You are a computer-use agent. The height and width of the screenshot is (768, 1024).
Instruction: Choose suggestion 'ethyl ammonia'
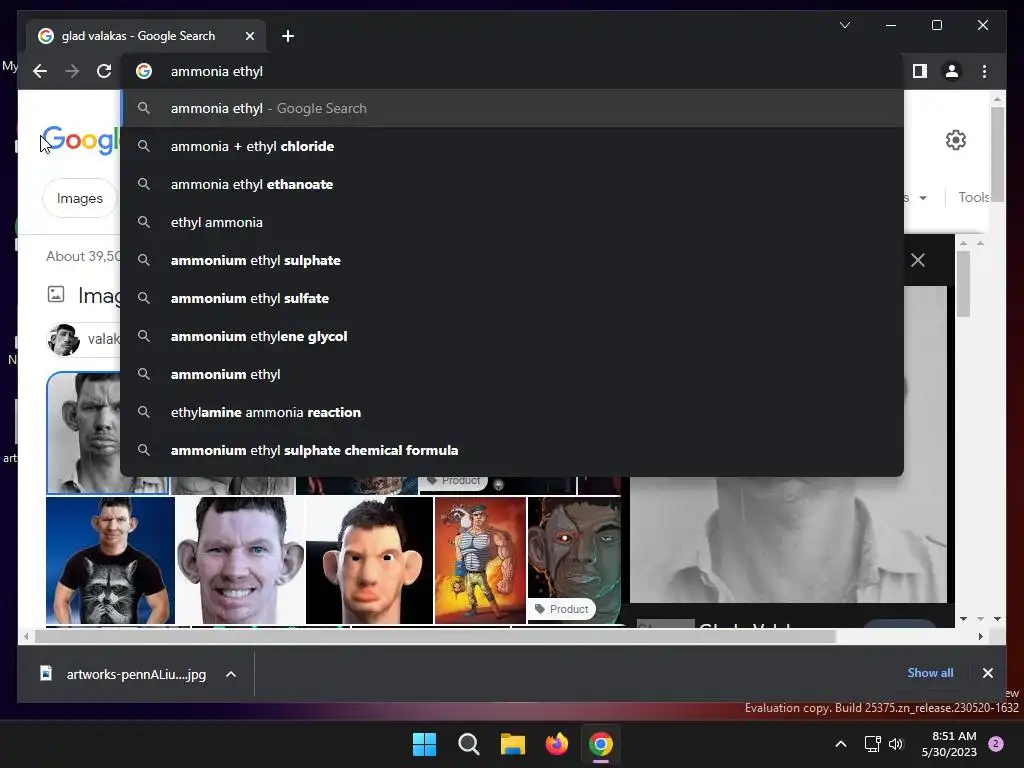[x=512, y=222]
